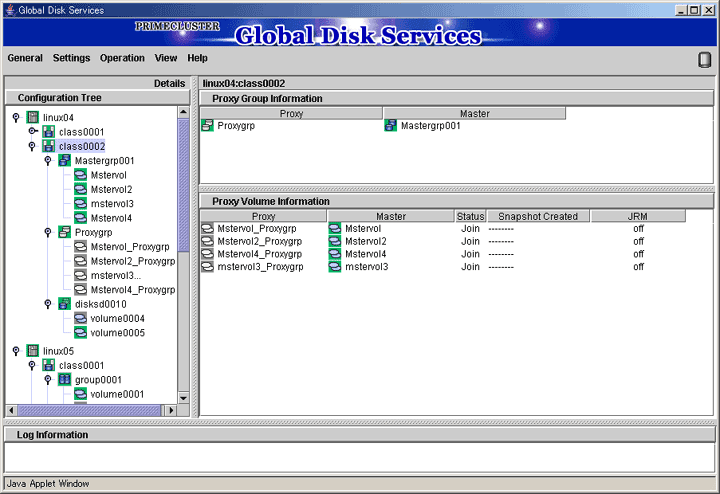Click the mstervol3 volume icon in tree
Viewport: 720px width, 494px height.
coord(80,203)
